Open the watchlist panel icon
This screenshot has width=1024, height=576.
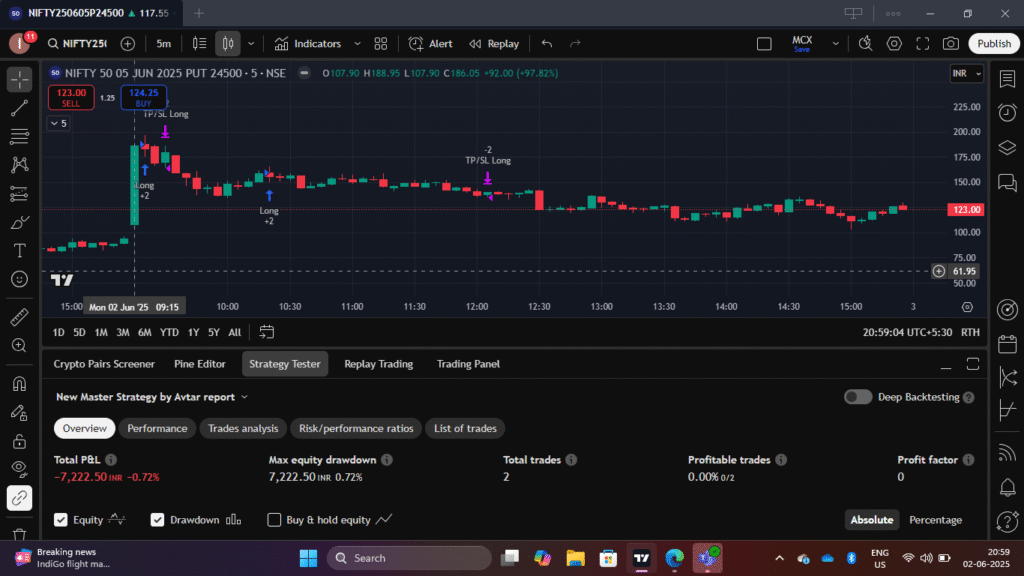pyautogui.click(x=1007, y=79)
